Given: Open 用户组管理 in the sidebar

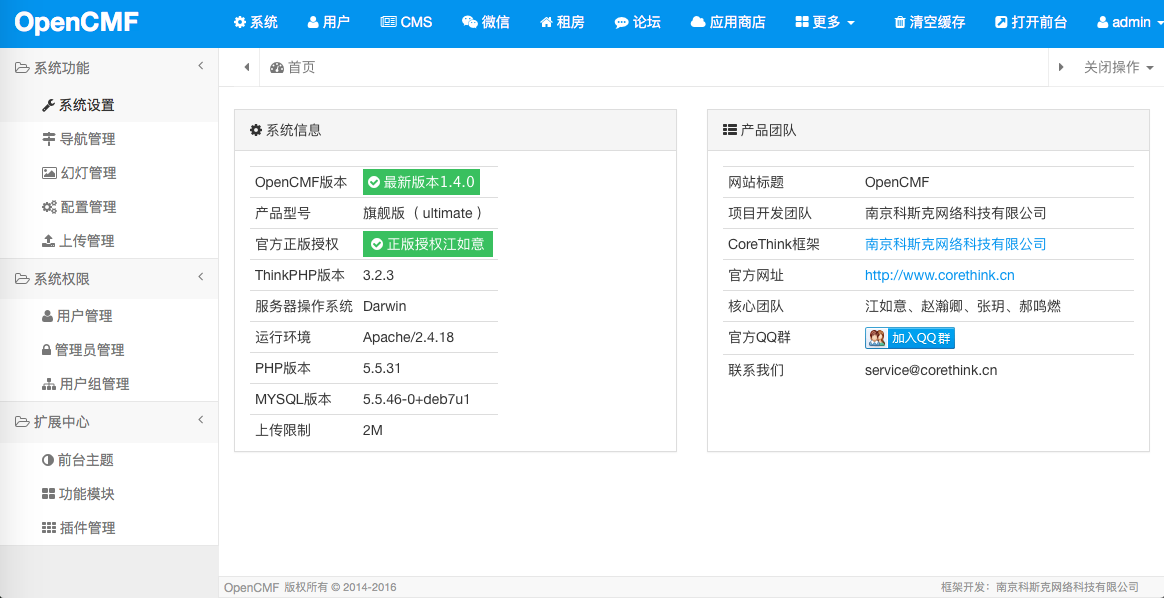Looking at the screenshot, I should (x=109, y=385).
